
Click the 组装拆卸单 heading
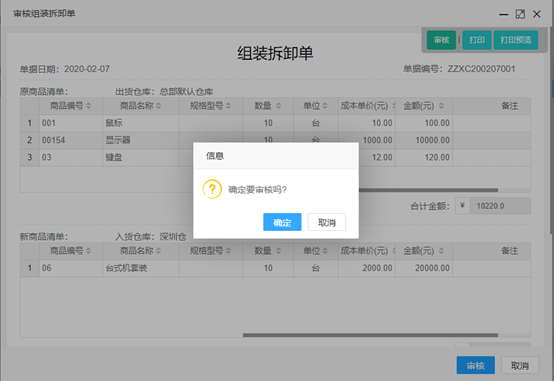point(275,53)
